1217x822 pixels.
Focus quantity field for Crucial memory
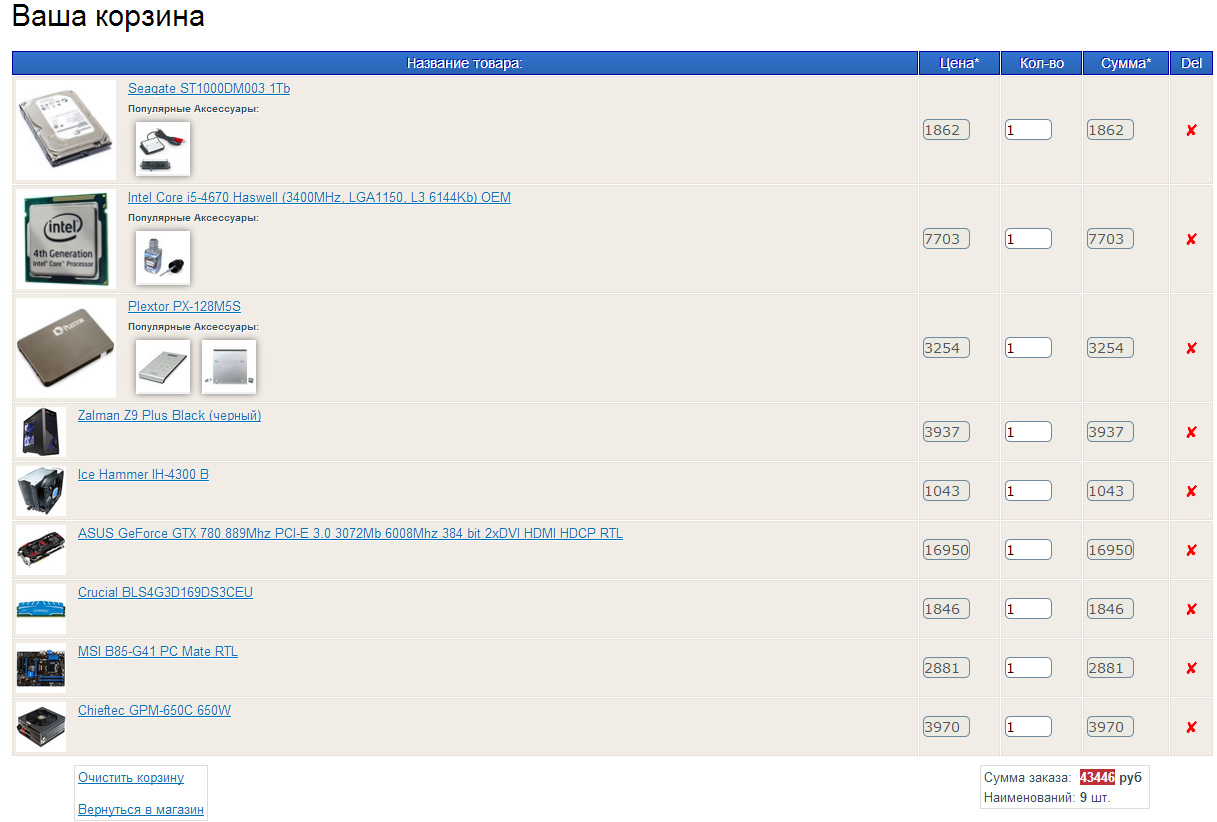(1028, 609)
